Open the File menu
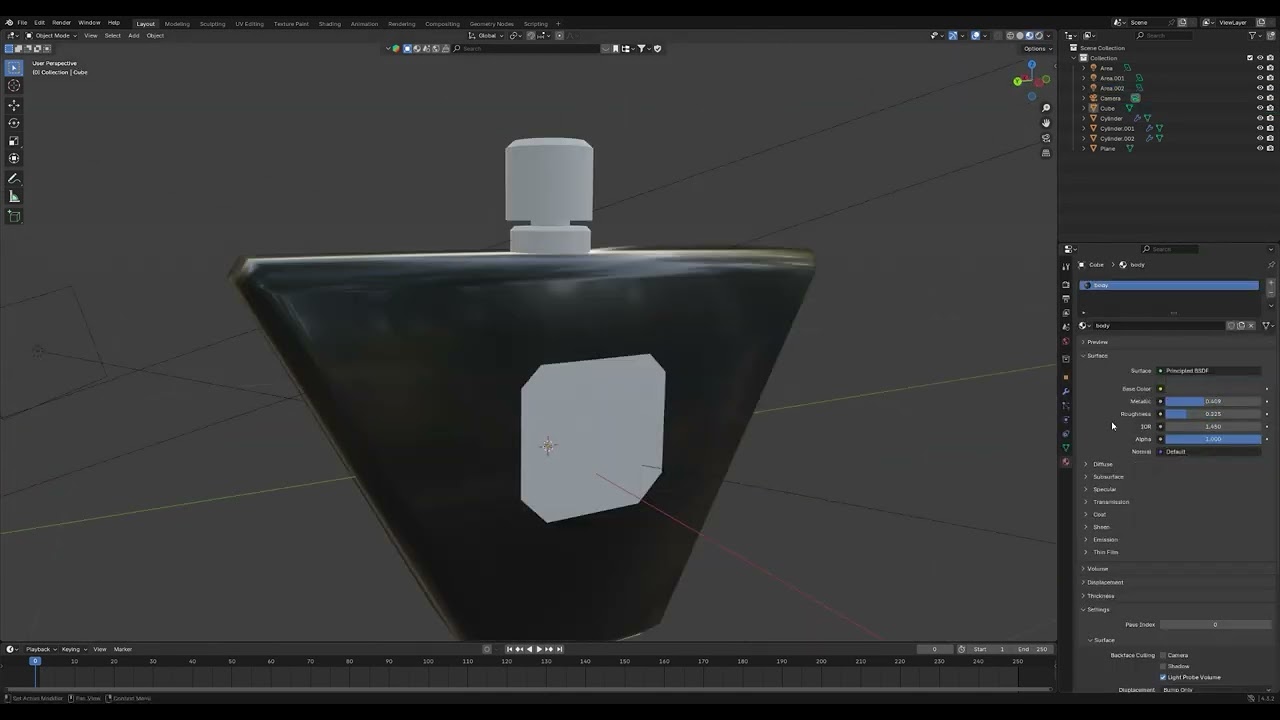Image resolution: width=1280 pixels, height=720 pixels. (22, 22)
